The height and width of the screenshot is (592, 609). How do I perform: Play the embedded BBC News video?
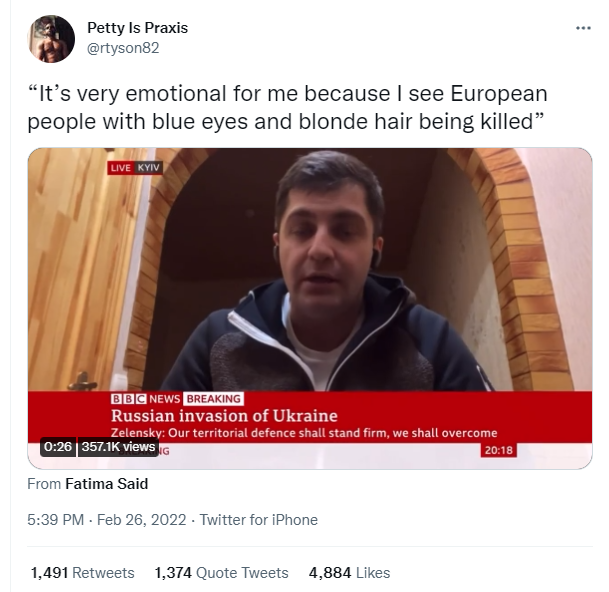click(310, 308)
